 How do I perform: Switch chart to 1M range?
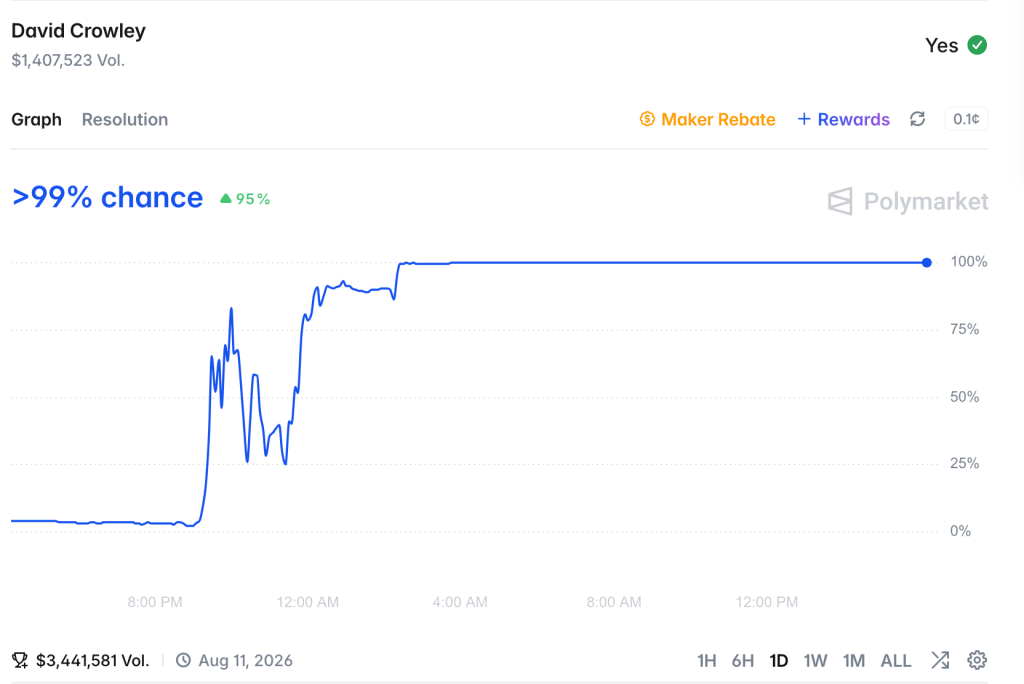(854, 660)
